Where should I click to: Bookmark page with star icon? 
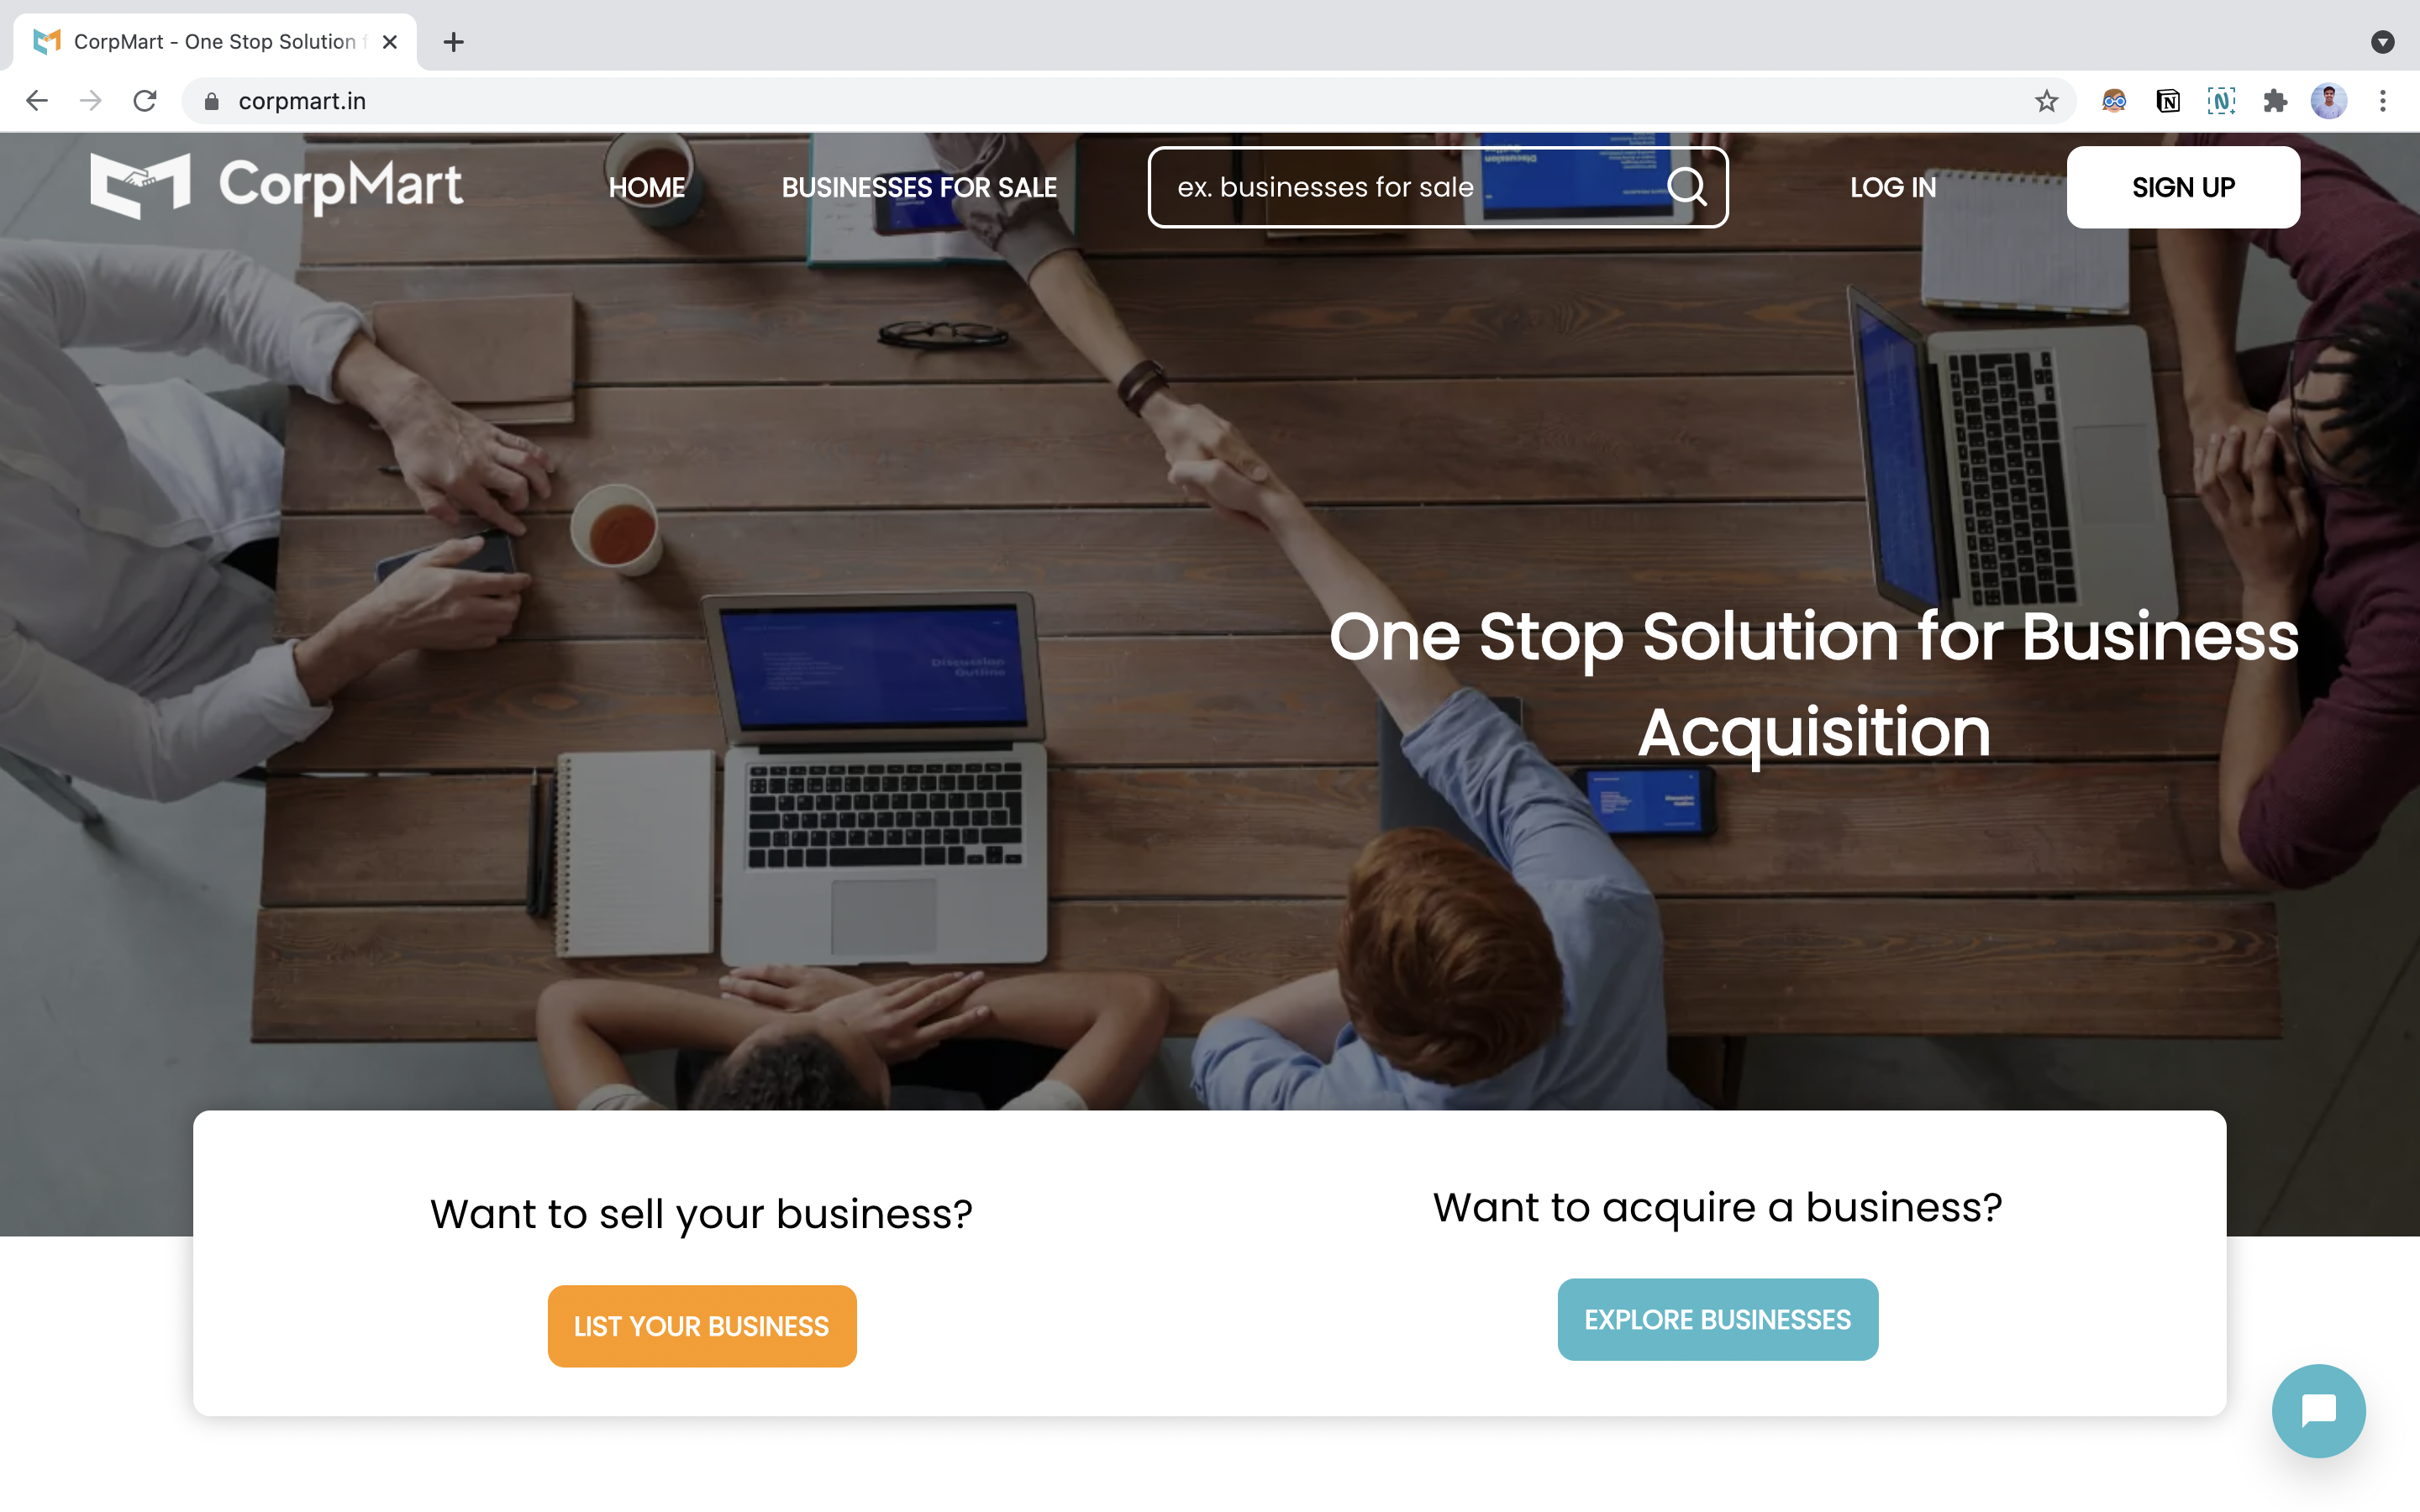click(2046, 101)
